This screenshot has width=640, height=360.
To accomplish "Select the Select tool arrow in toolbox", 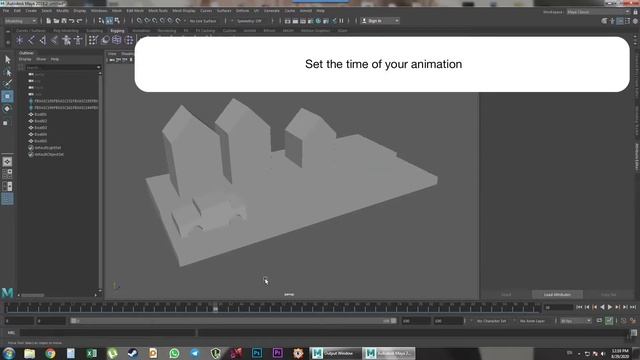I will tap(7, 60).
